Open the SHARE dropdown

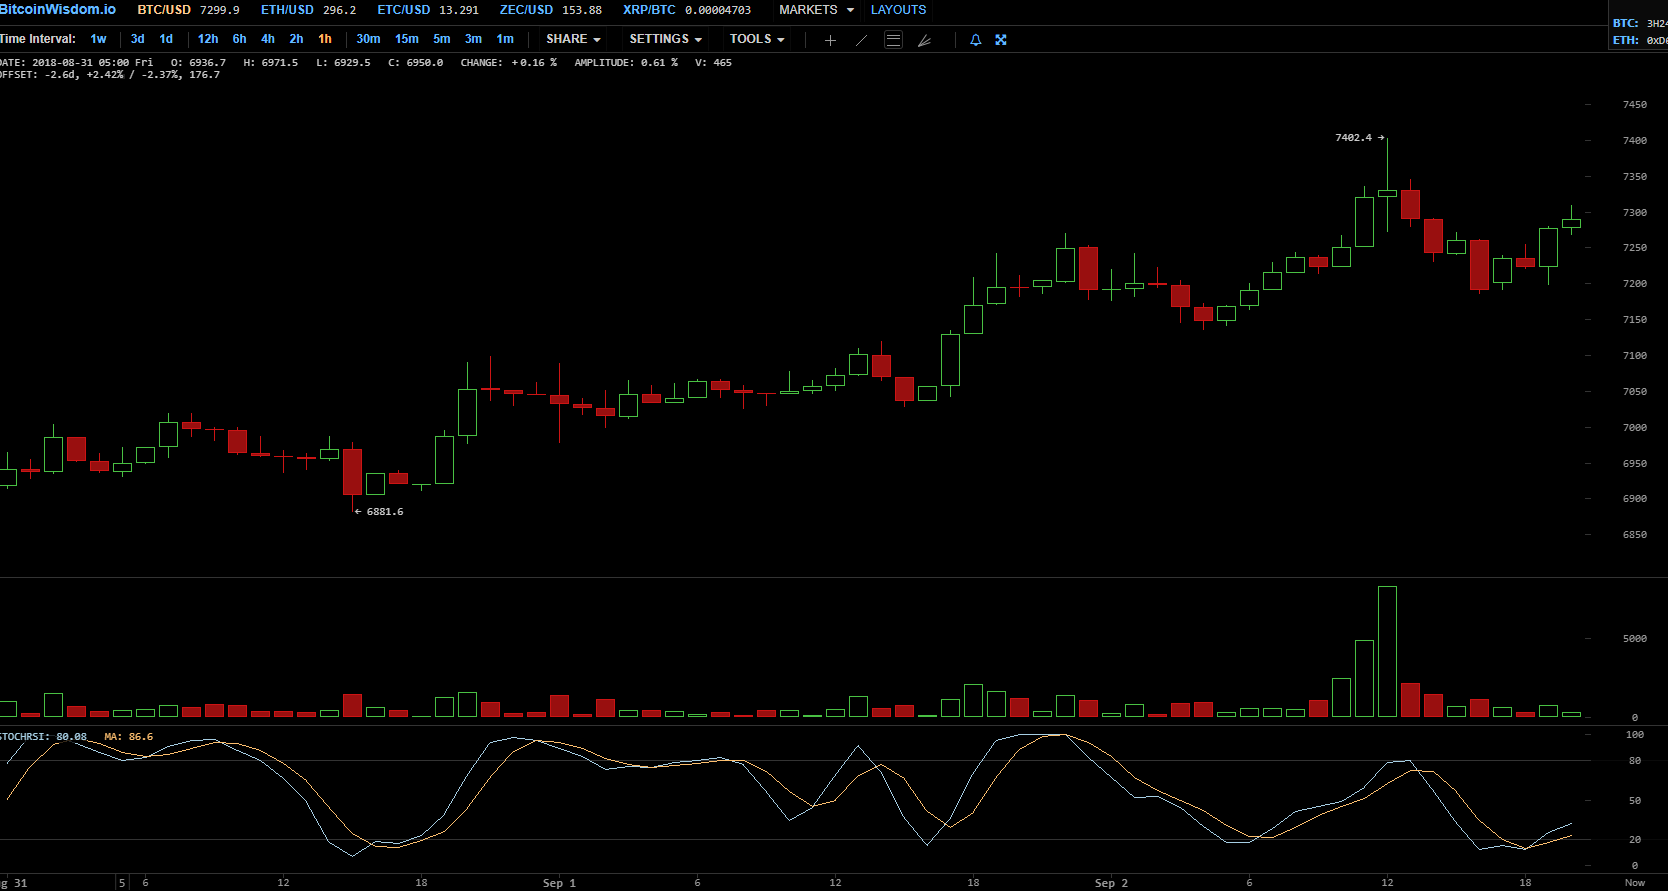point(573,39)
